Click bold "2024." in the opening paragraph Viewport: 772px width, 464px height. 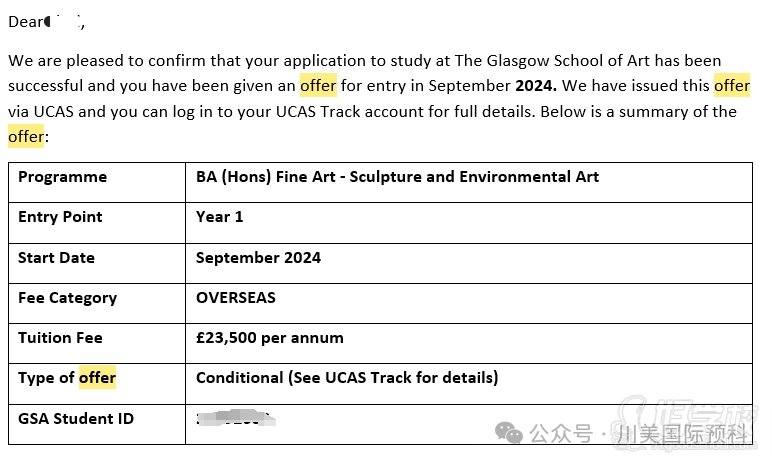(x=535, y=86)
